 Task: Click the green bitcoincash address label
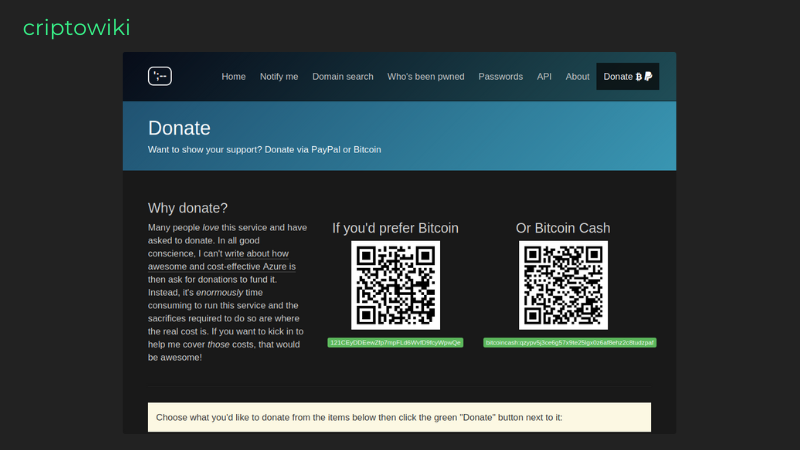569,342
